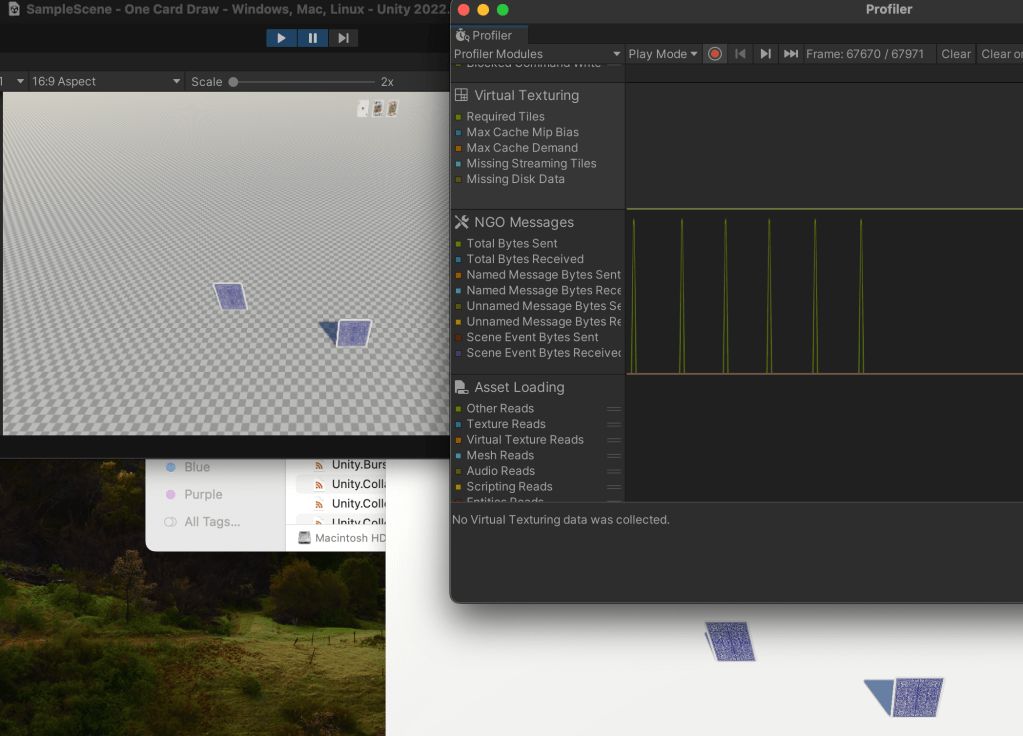
Task: Go to next frame in Profiler
Action: (765, 54)
